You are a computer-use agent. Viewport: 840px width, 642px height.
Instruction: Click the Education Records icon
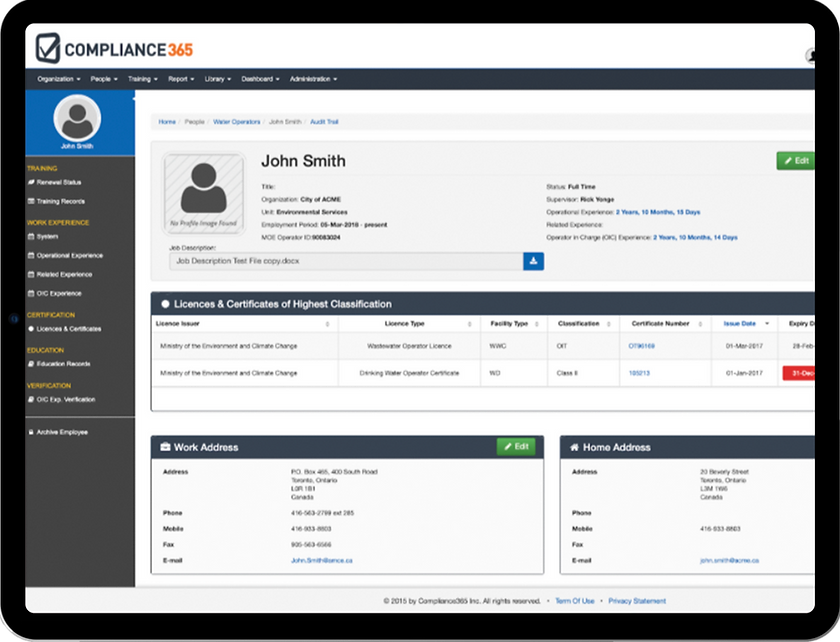31,364
